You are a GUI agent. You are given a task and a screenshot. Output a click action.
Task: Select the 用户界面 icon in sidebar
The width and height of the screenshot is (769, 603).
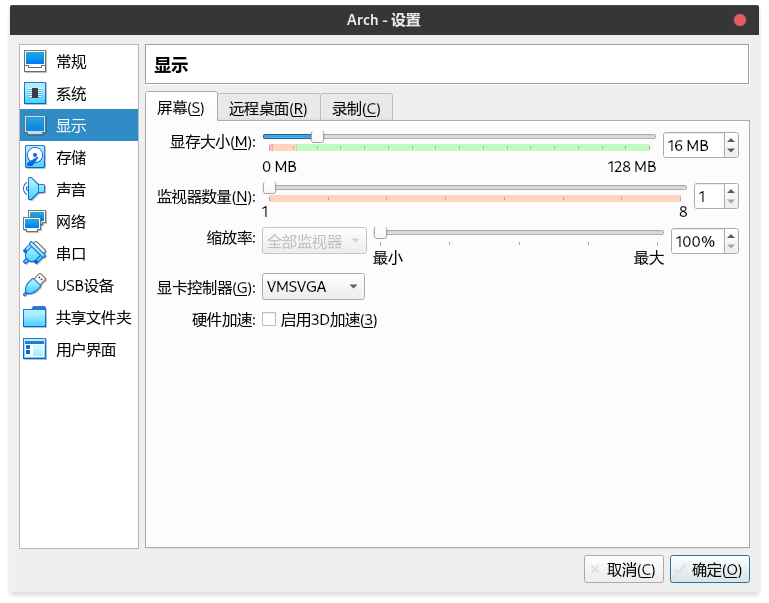[35, 349]
